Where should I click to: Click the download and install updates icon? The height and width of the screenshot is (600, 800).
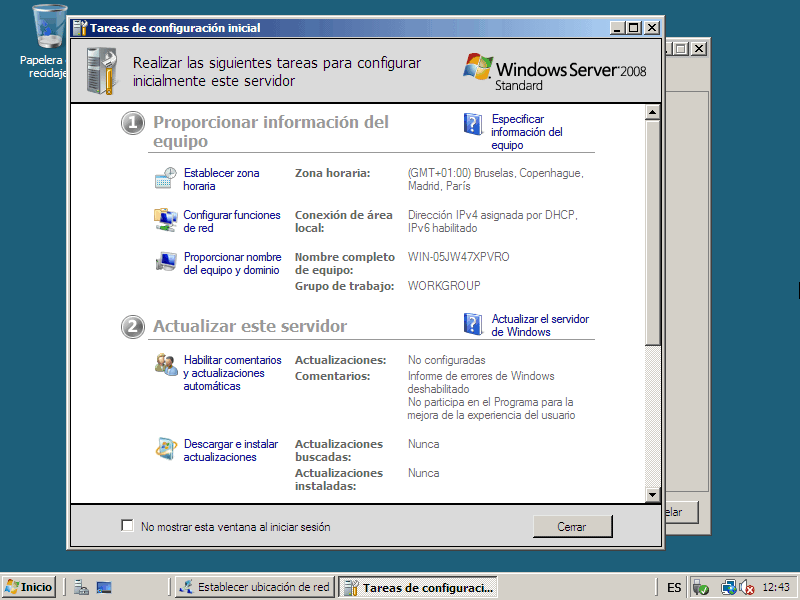(166, 449)
